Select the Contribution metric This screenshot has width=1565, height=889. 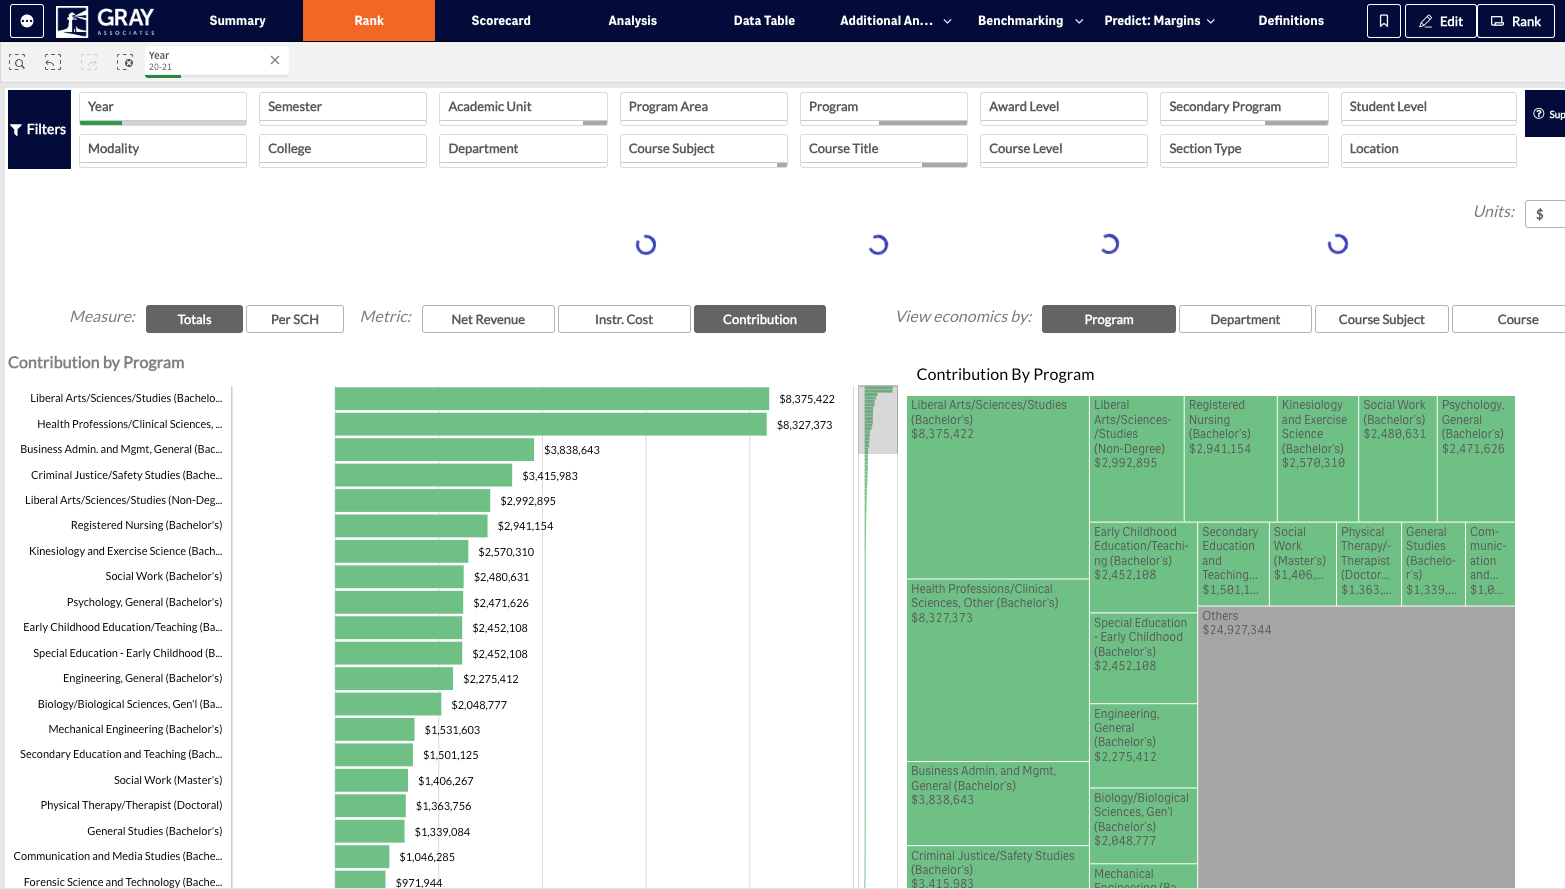click(x=760, y=319)
